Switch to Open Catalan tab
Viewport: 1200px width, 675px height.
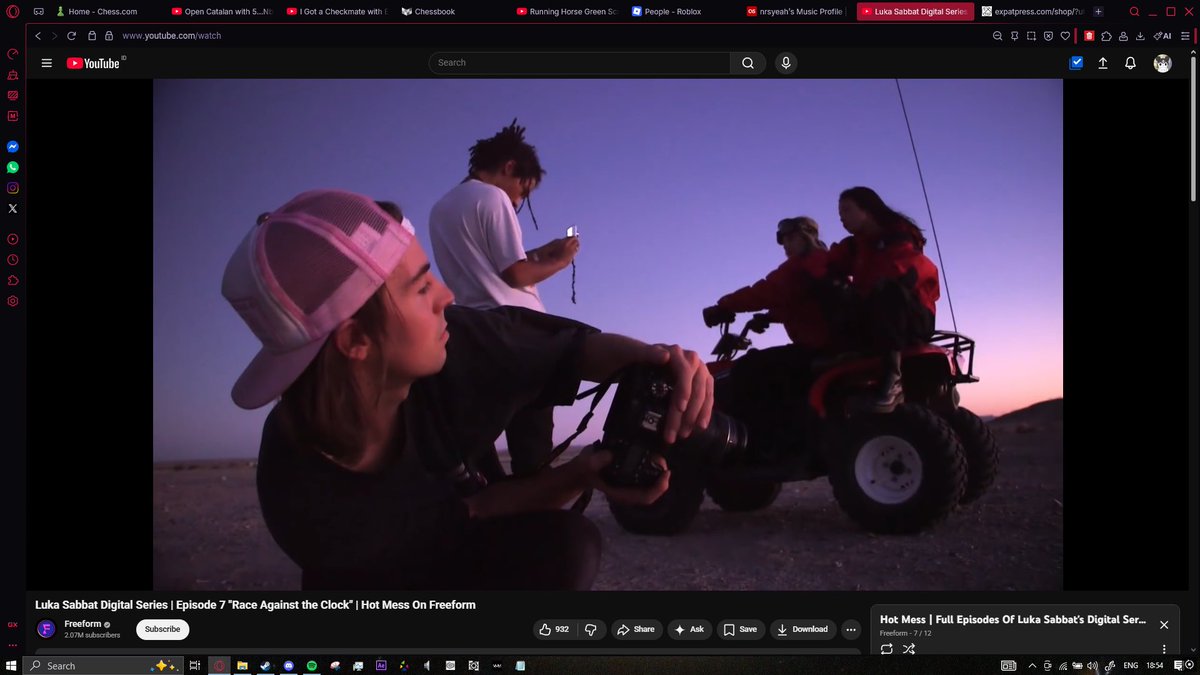coord(222,12)
